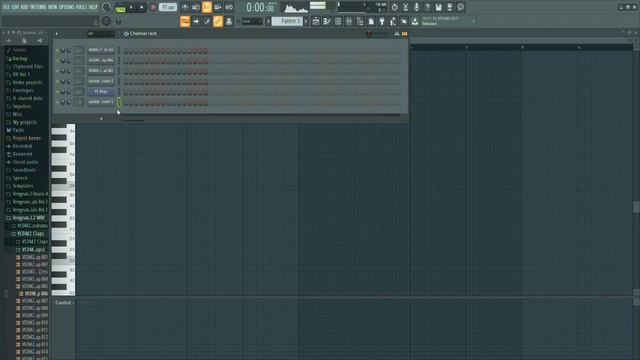The height and width of the screenshot is (360, 640).
Task: Toggle the highlighted link (multilink) icon
Action: 218,21
